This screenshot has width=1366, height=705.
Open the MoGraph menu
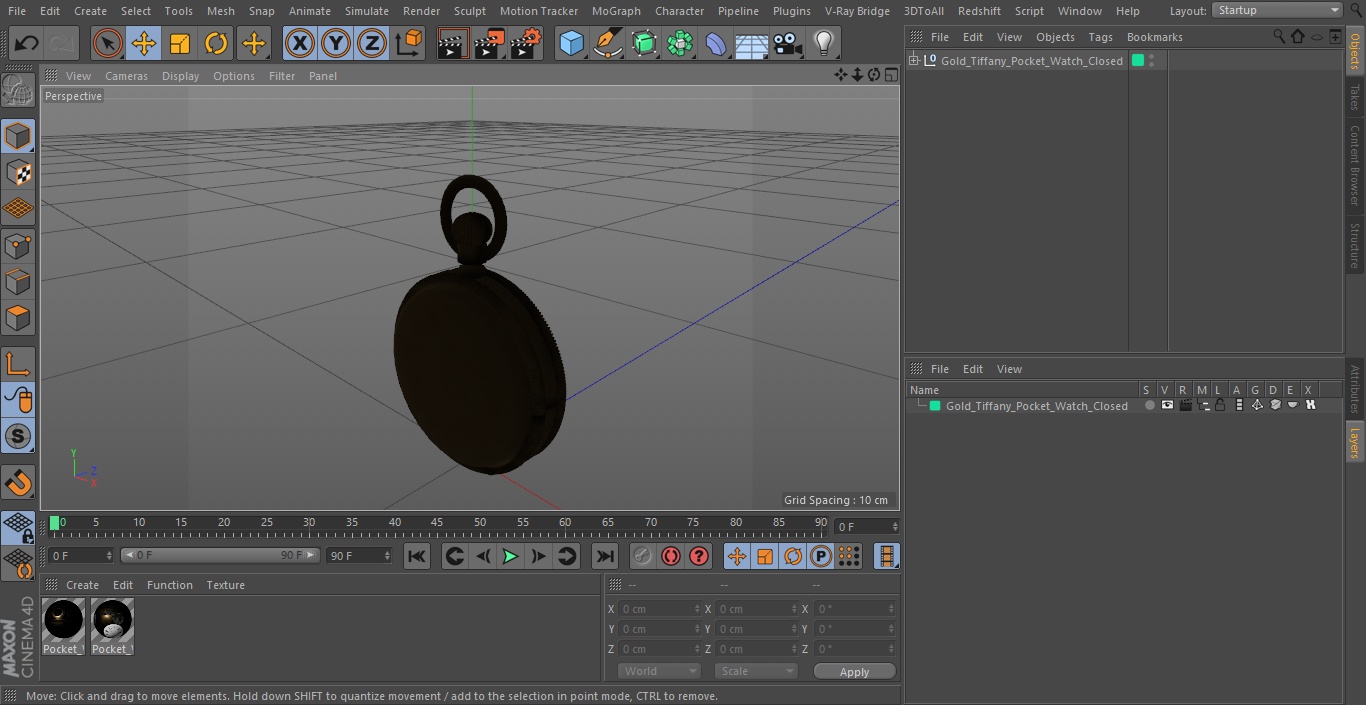point(616,11)
